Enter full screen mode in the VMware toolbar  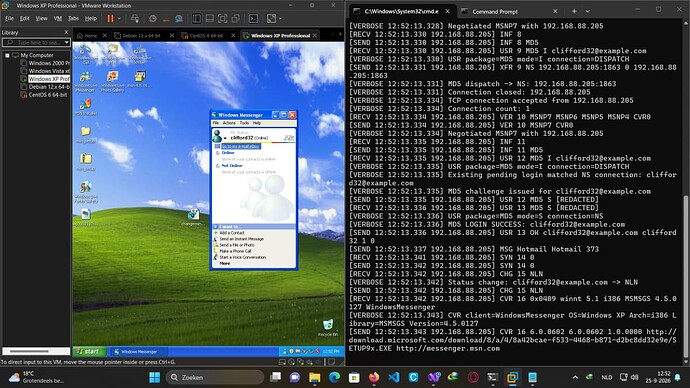click(x=223, y=18)
